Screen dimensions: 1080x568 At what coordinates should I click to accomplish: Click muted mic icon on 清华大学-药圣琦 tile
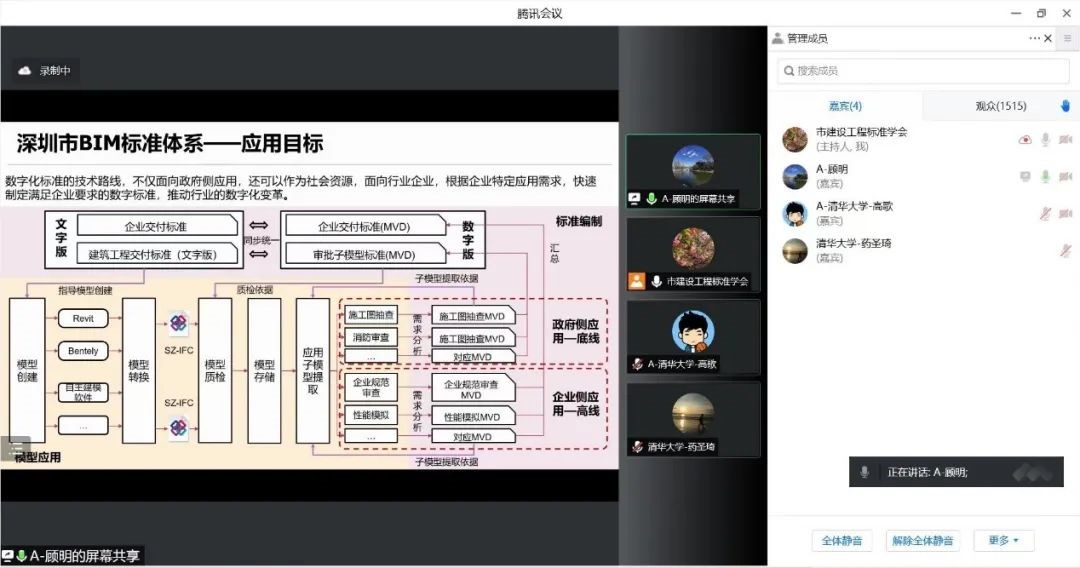click(638, 447)
